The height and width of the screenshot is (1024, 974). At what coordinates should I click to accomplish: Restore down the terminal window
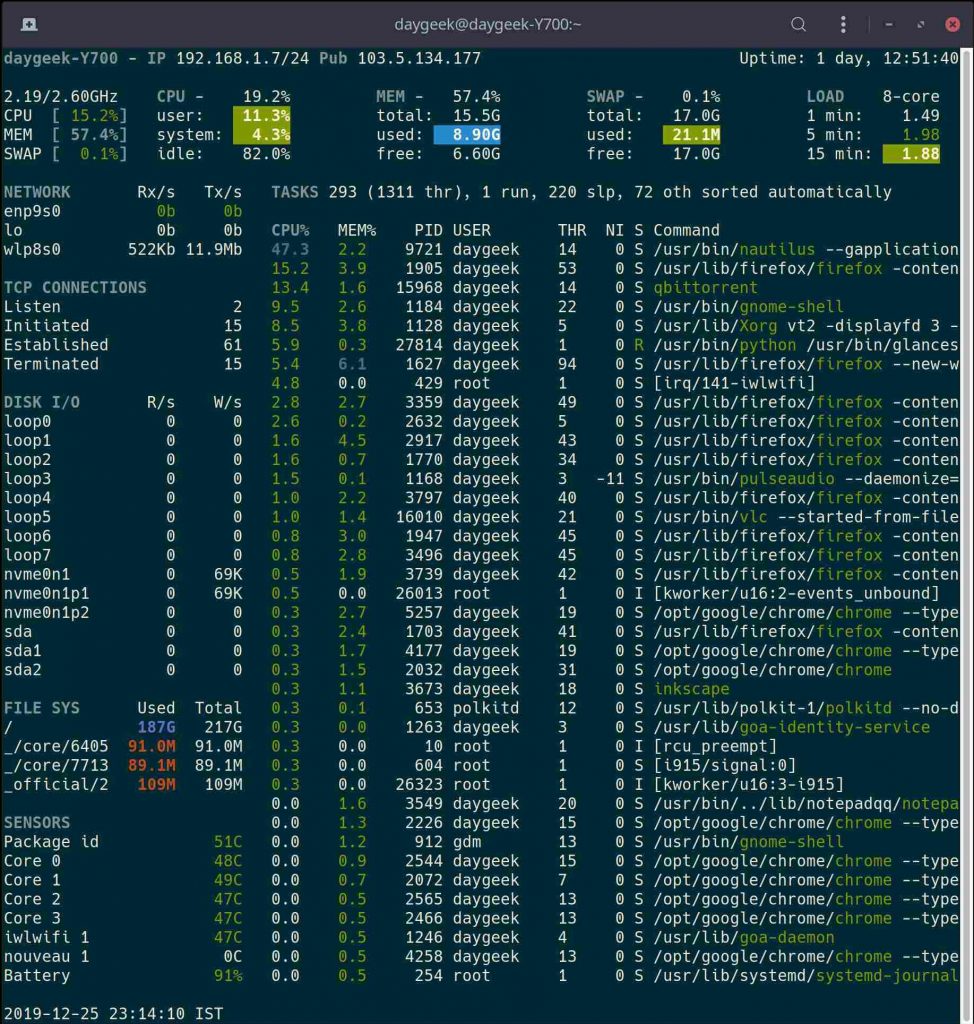click(919, 24)
